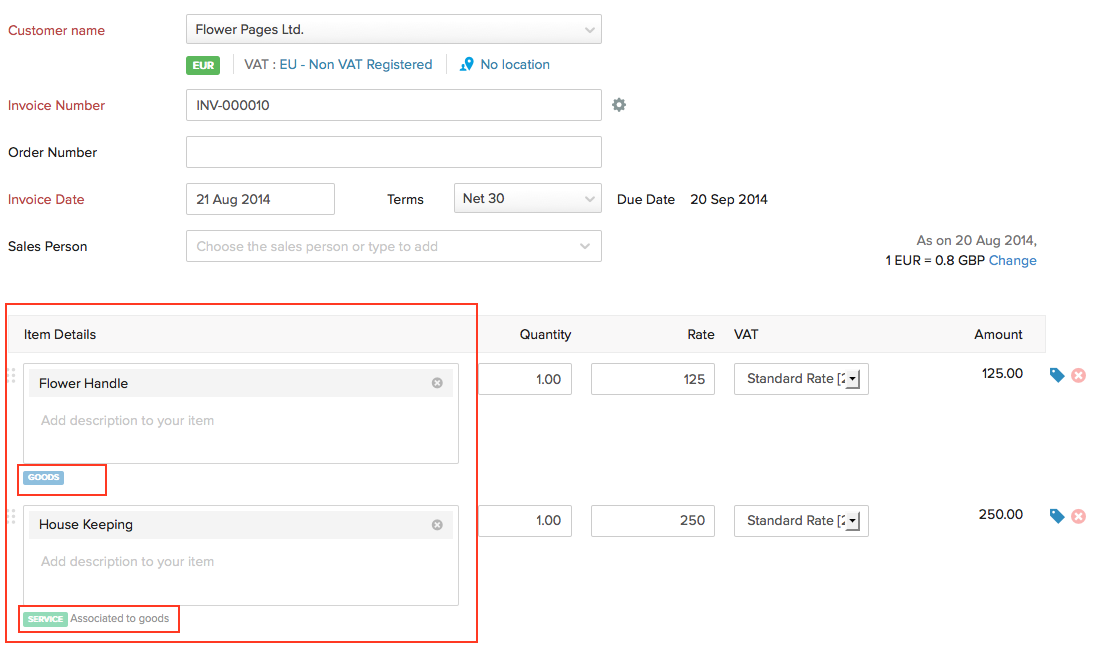Click the No location link
Screen dimensions: 1112x649
point(514,65)
